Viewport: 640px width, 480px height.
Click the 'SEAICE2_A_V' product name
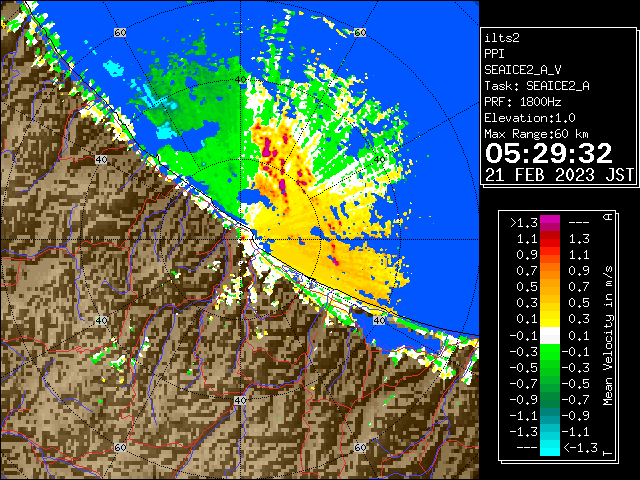523,70
